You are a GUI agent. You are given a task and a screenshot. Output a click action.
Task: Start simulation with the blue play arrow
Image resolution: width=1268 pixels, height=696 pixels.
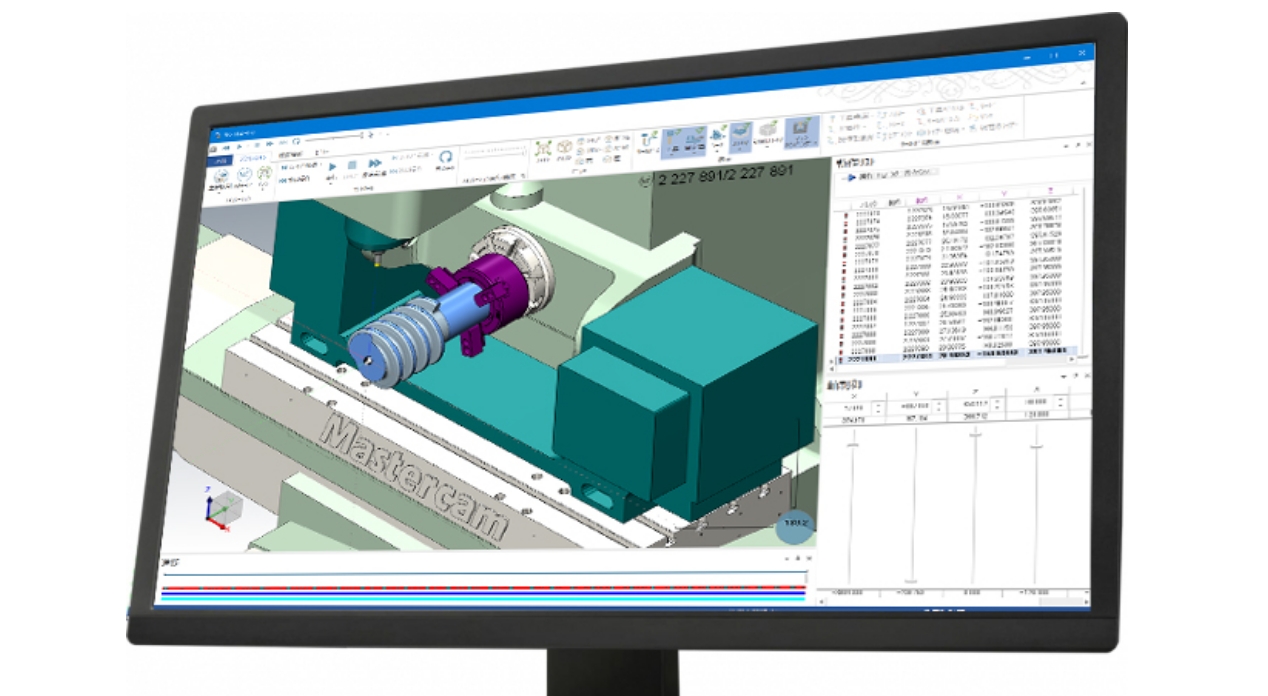333,165
